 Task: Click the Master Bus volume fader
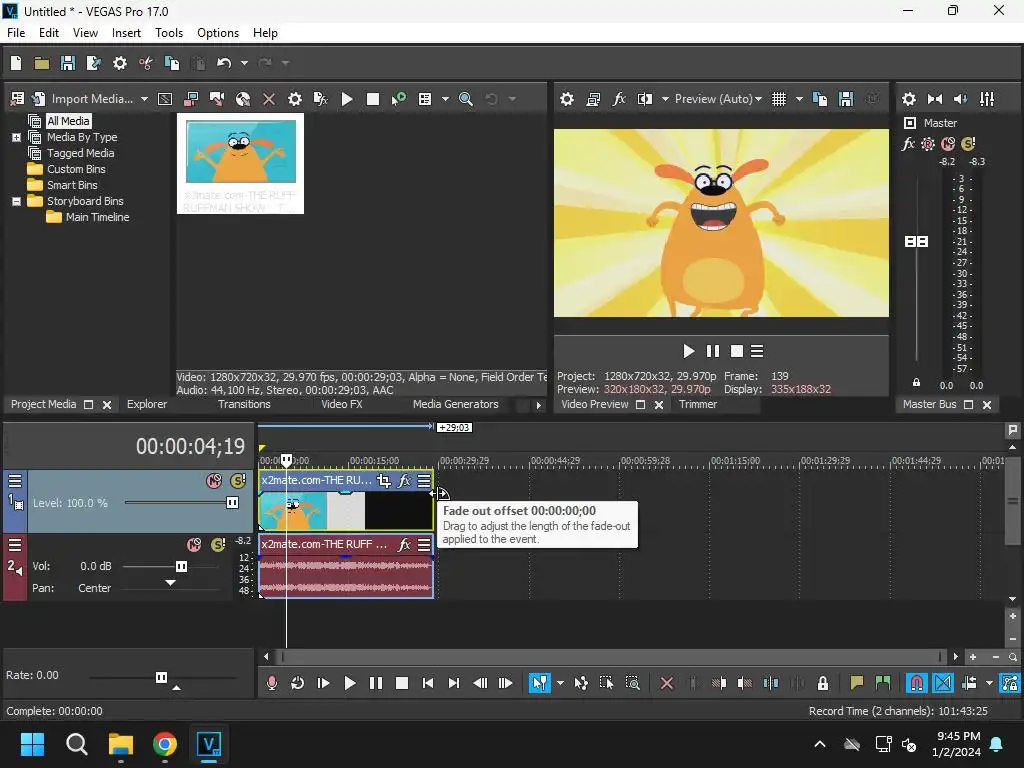point(916,242)
